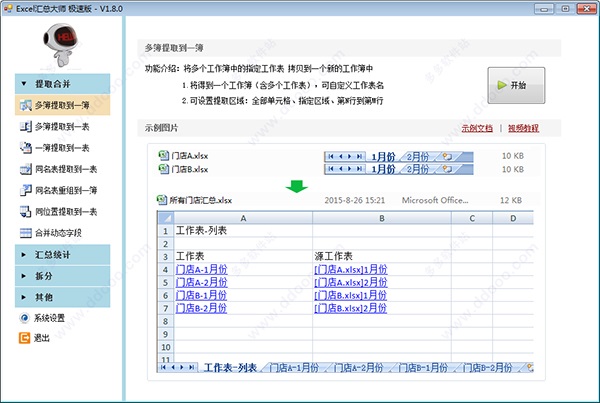600x403 pixels.
Task: Click the file icon of 所有门店汇总.xlsx
Action: (161, 200)
